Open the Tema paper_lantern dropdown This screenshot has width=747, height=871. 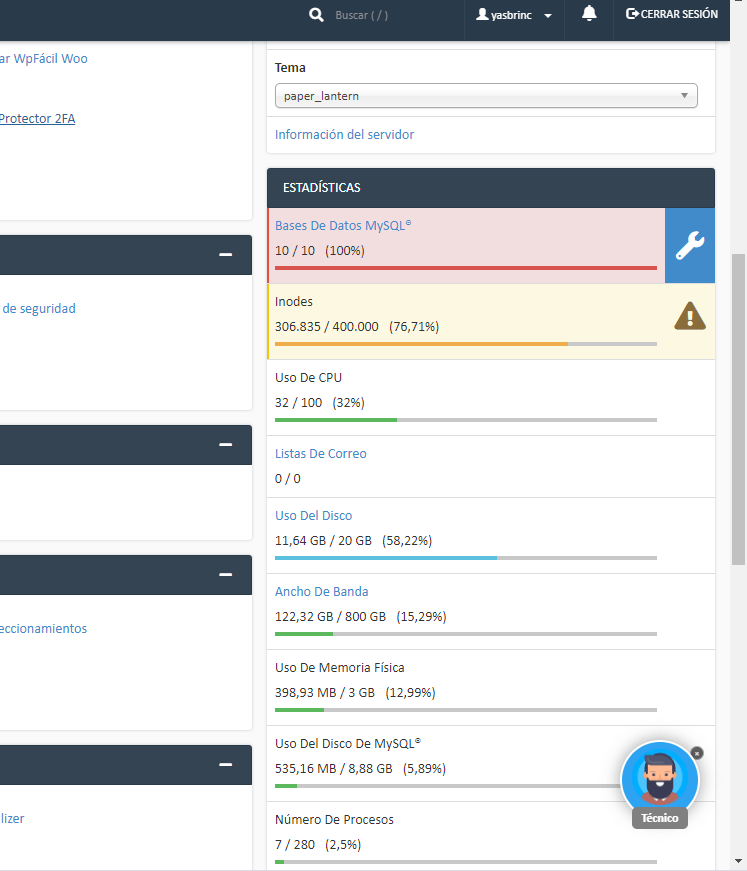tap(486, 96)
